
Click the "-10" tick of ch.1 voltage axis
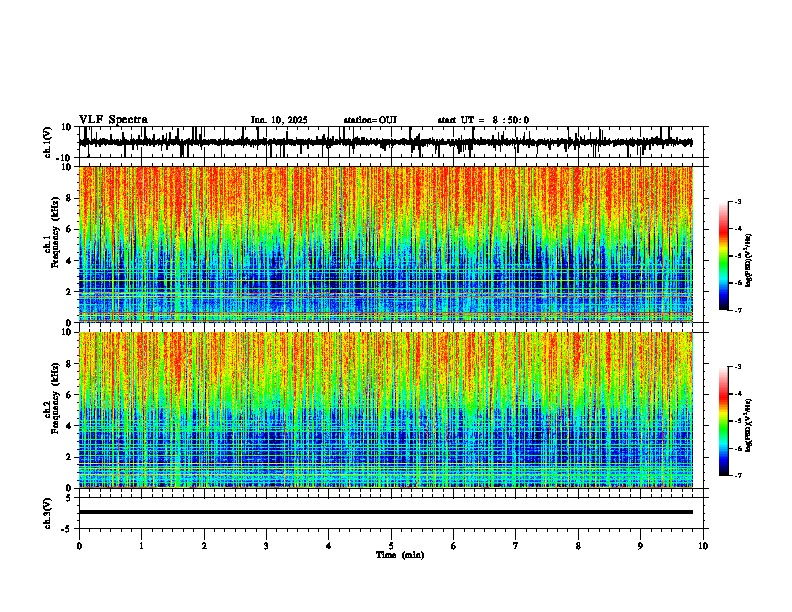click(x=65, y=158)
